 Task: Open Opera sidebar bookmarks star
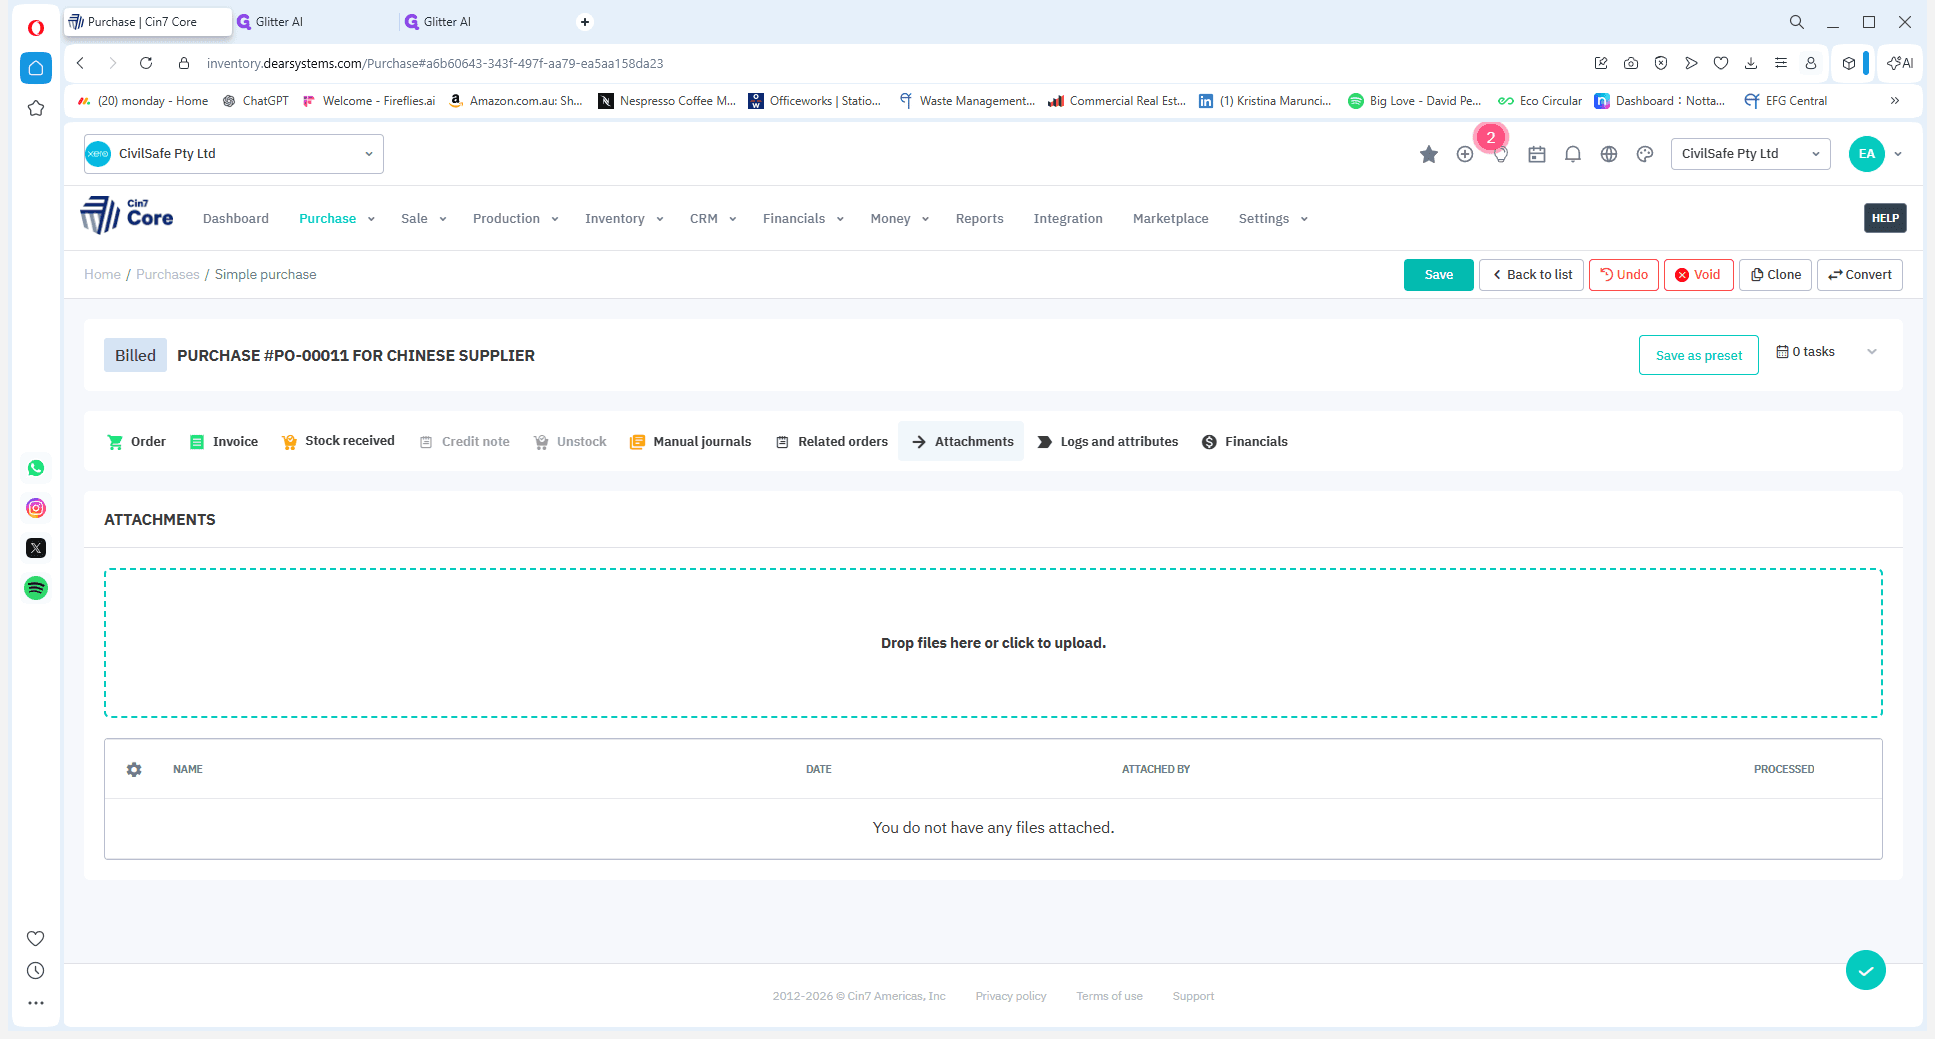(36, 108)
